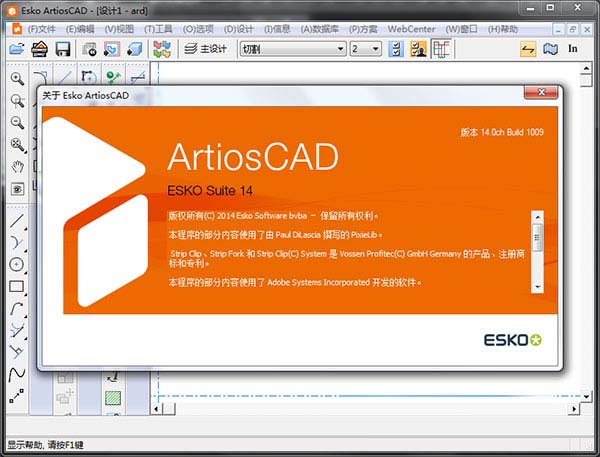Viewport: 600px width, 457px height.
Task: Open the WebCenter menu
Action: (x=411, y=29)
